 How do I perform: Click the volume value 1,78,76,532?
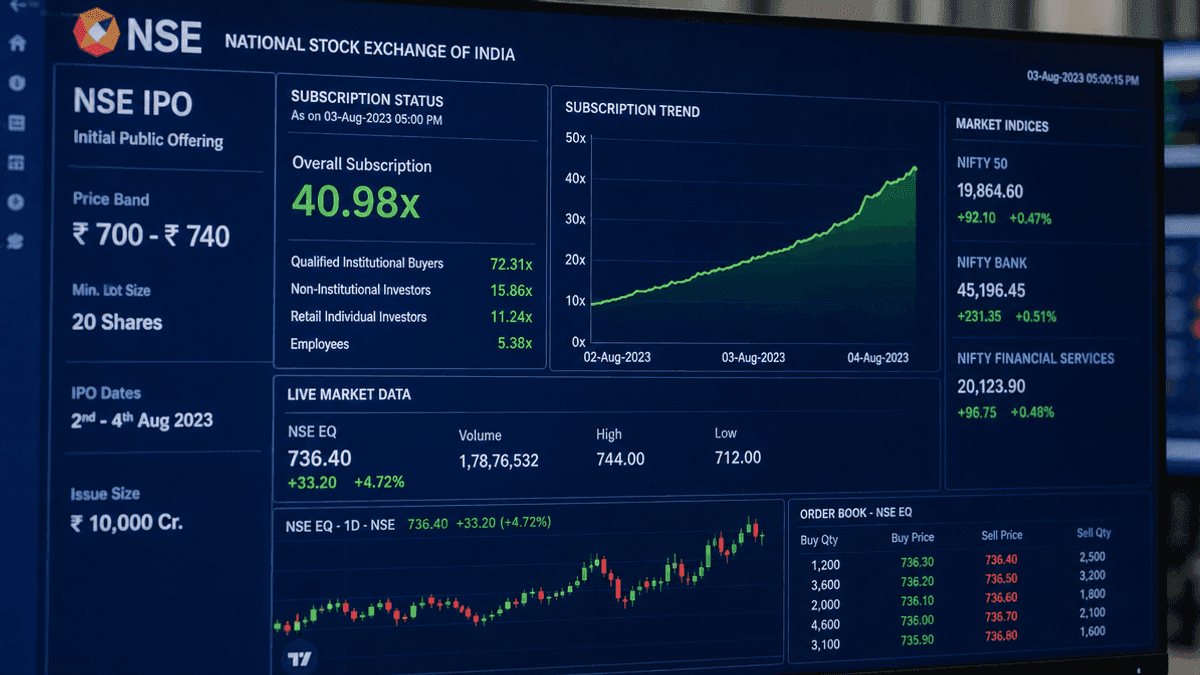[x=499, y=461]
